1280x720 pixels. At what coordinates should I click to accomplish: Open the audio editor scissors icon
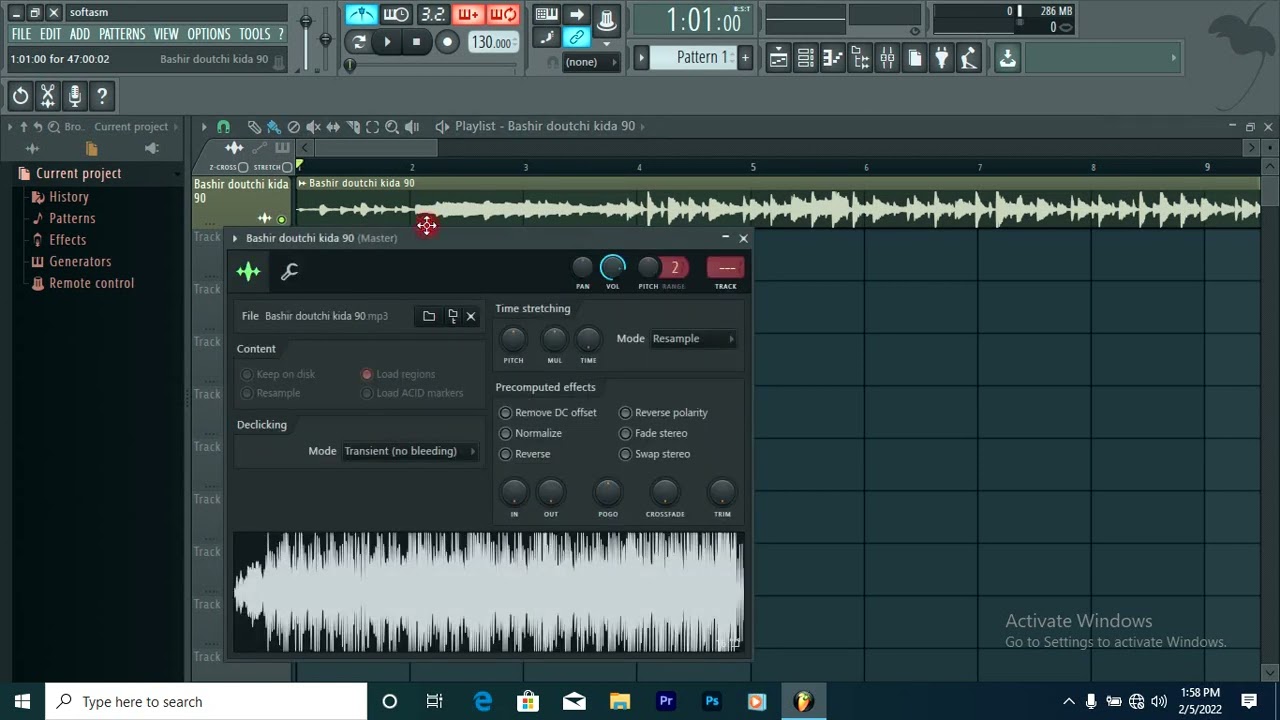[47, 96]
